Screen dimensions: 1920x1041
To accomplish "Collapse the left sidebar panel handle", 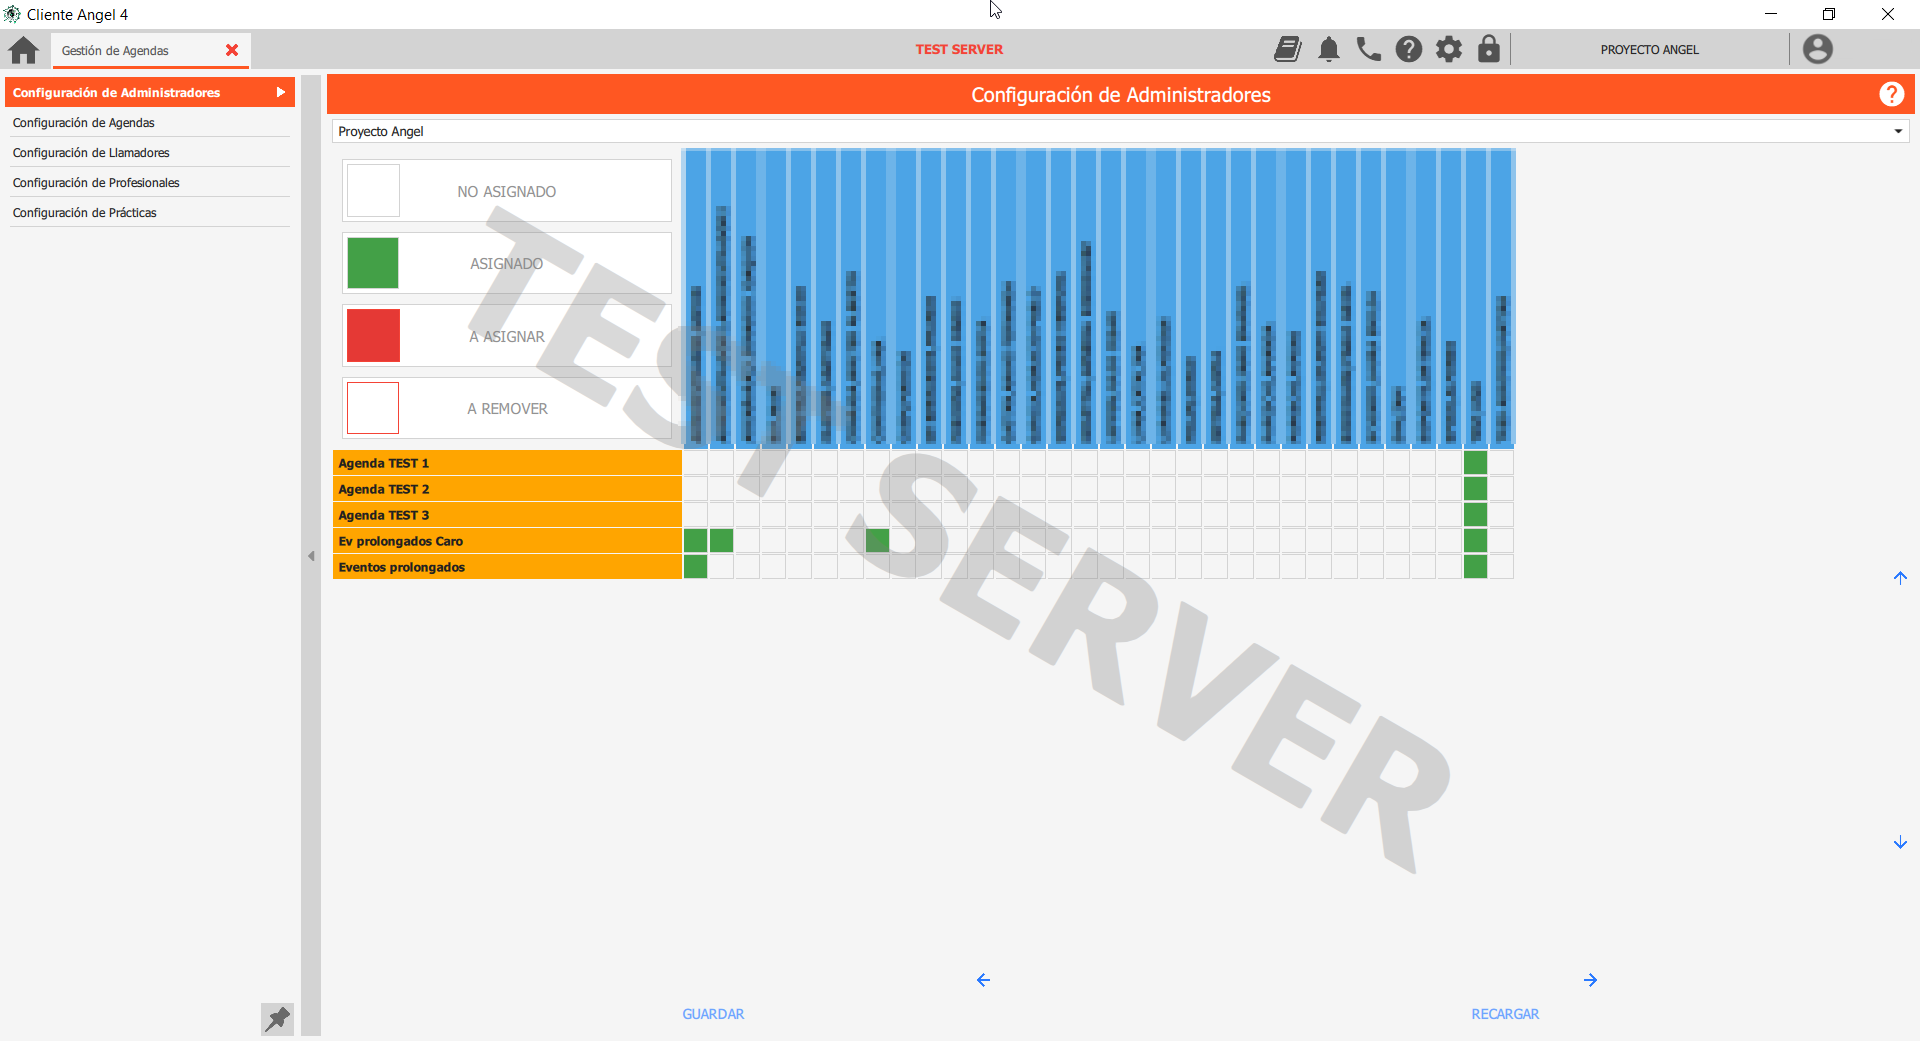I will pyautogui.click(x=311, y=556).
